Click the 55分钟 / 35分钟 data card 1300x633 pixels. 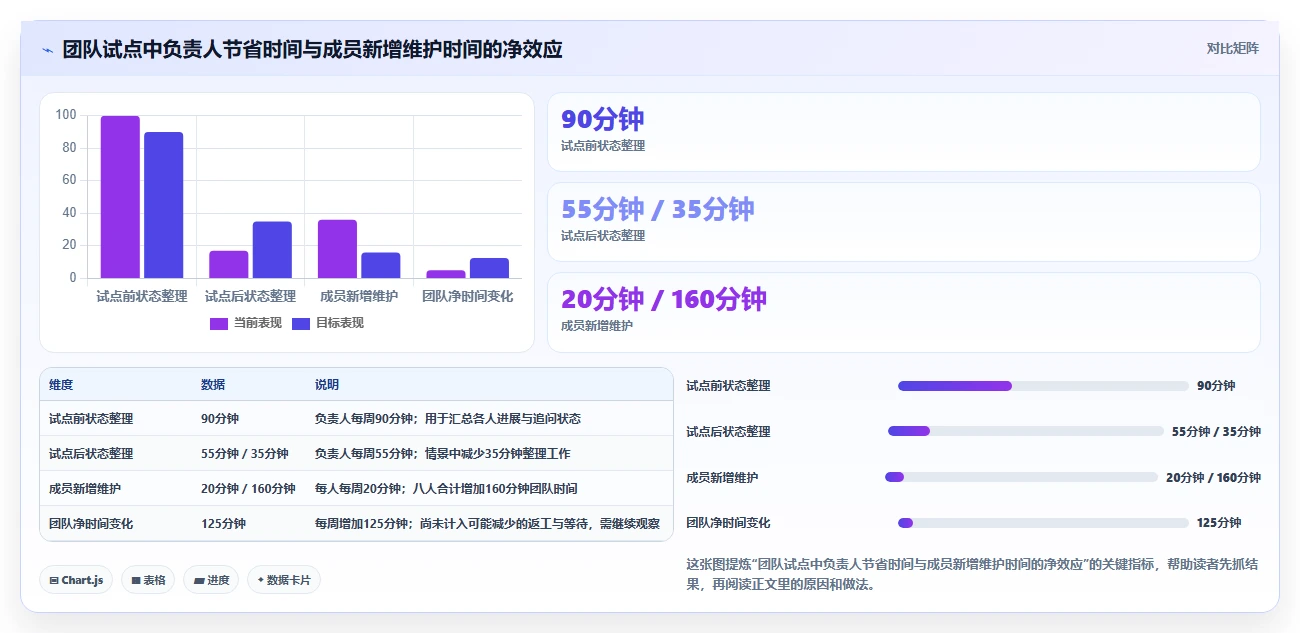[x=904, y=222]
